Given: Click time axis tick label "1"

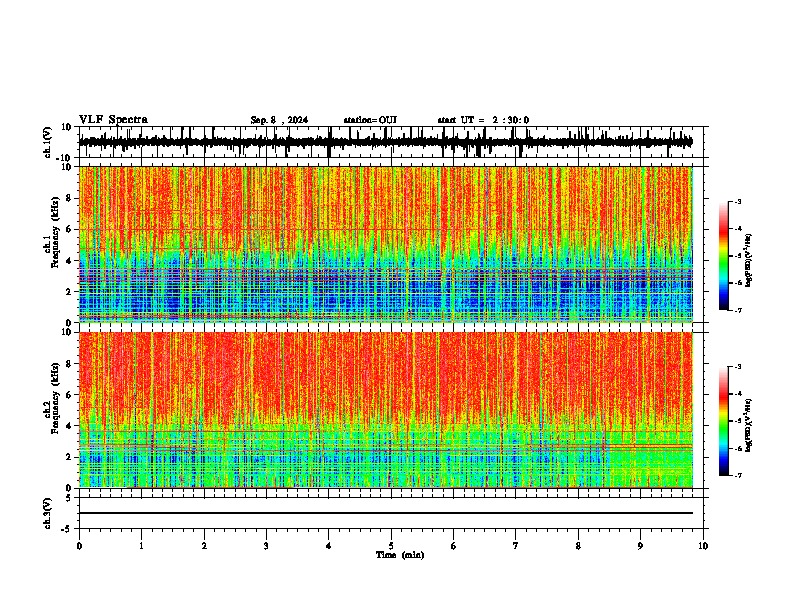Looking at the screenshot, I should point(141,546).
